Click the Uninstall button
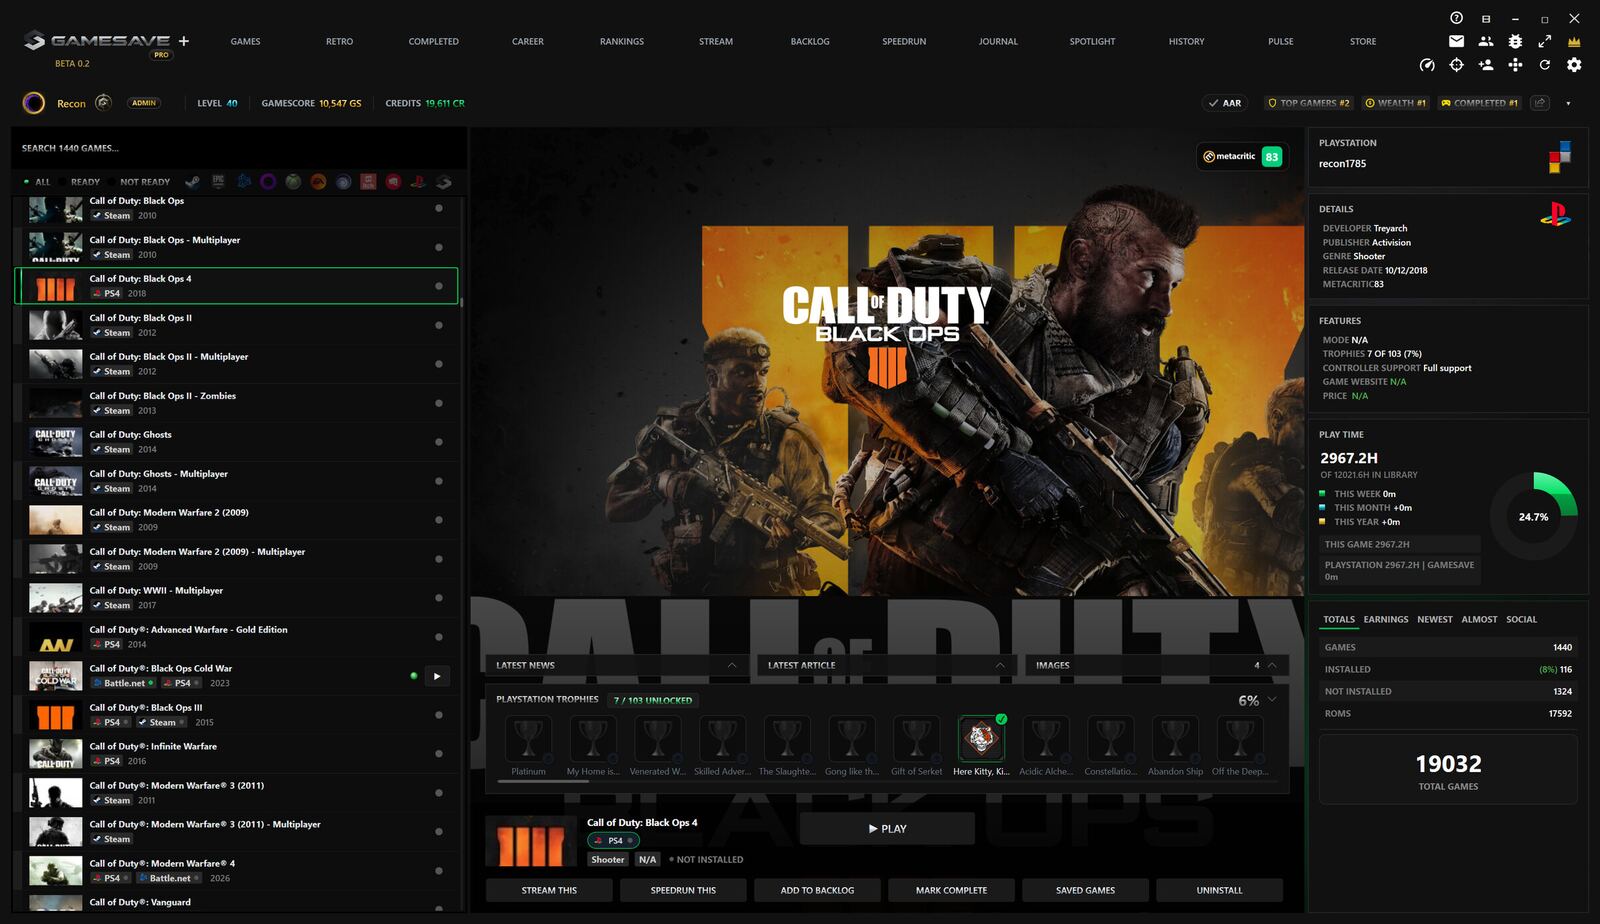Viewport: 1600px width, 924px height. click(1219, 890)
